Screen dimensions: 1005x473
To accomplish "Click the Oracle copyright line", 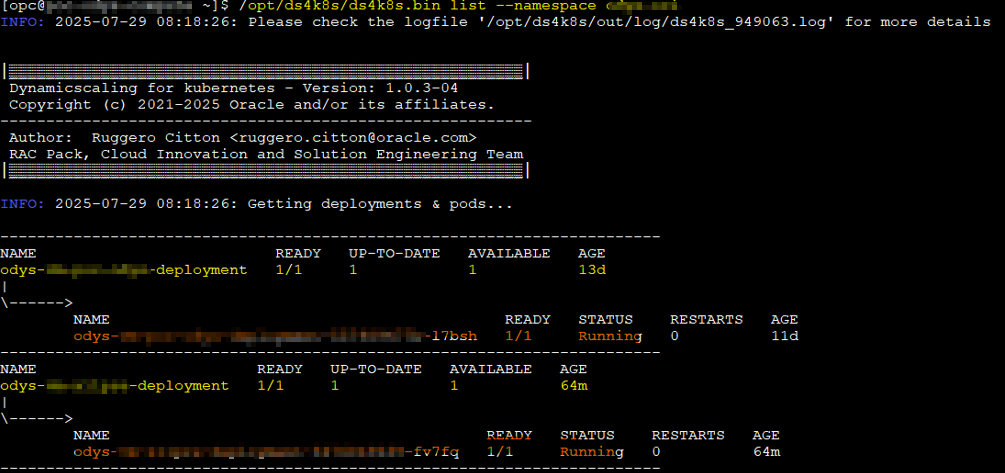I will click(x=251, y=104).
